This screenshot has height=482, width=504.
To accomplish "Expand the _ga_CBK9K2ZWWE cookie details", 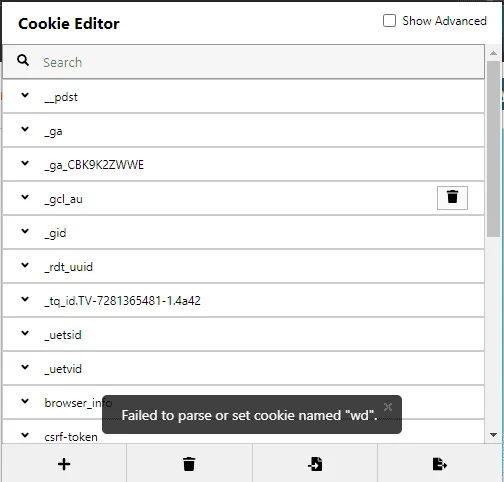I will 243,164.
